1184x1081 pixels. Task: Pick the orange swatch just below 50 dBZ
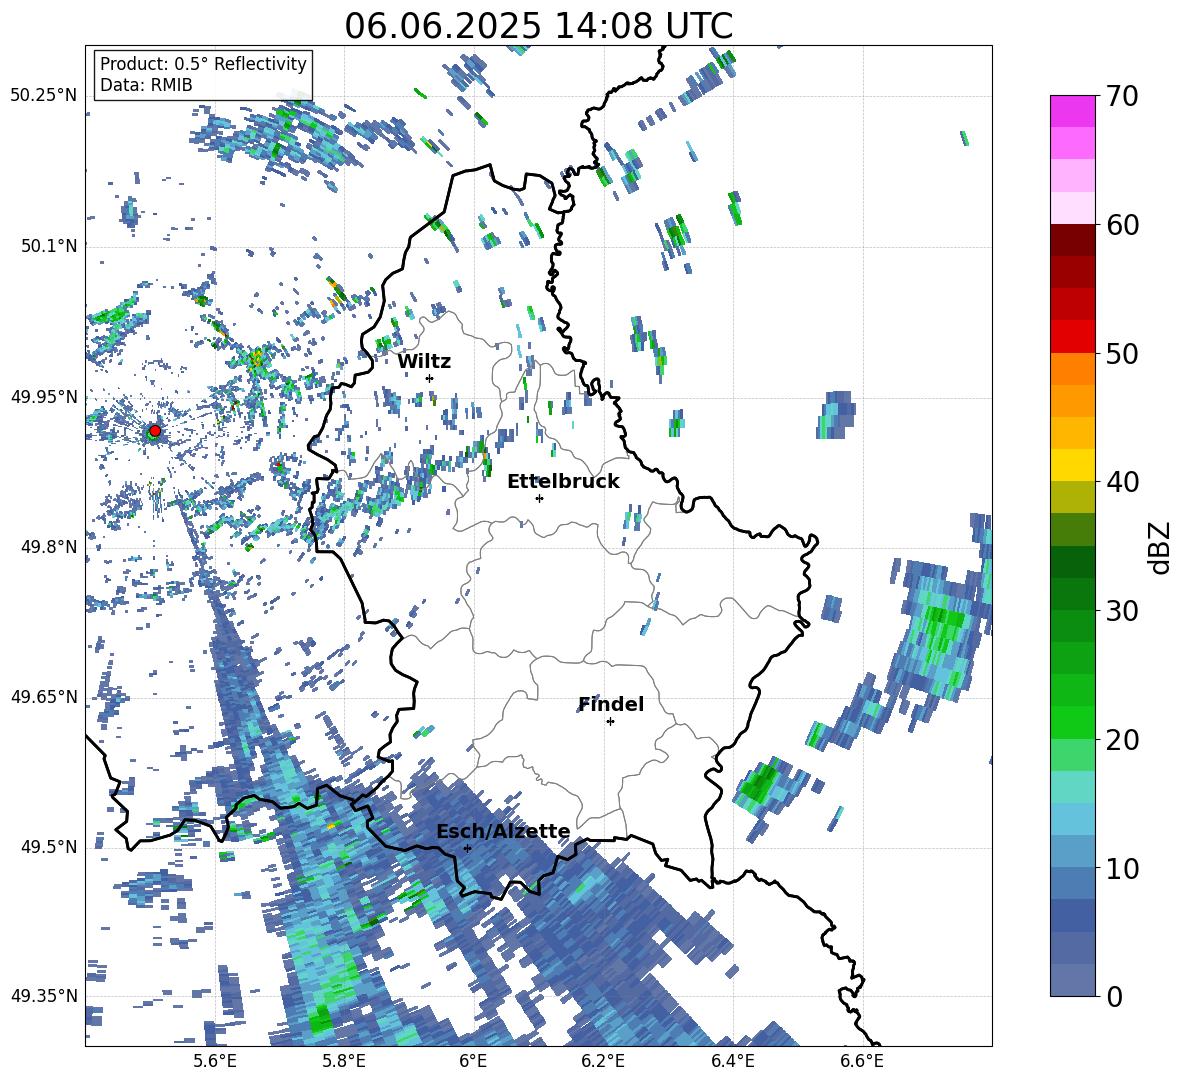(x=1072, y=369)
